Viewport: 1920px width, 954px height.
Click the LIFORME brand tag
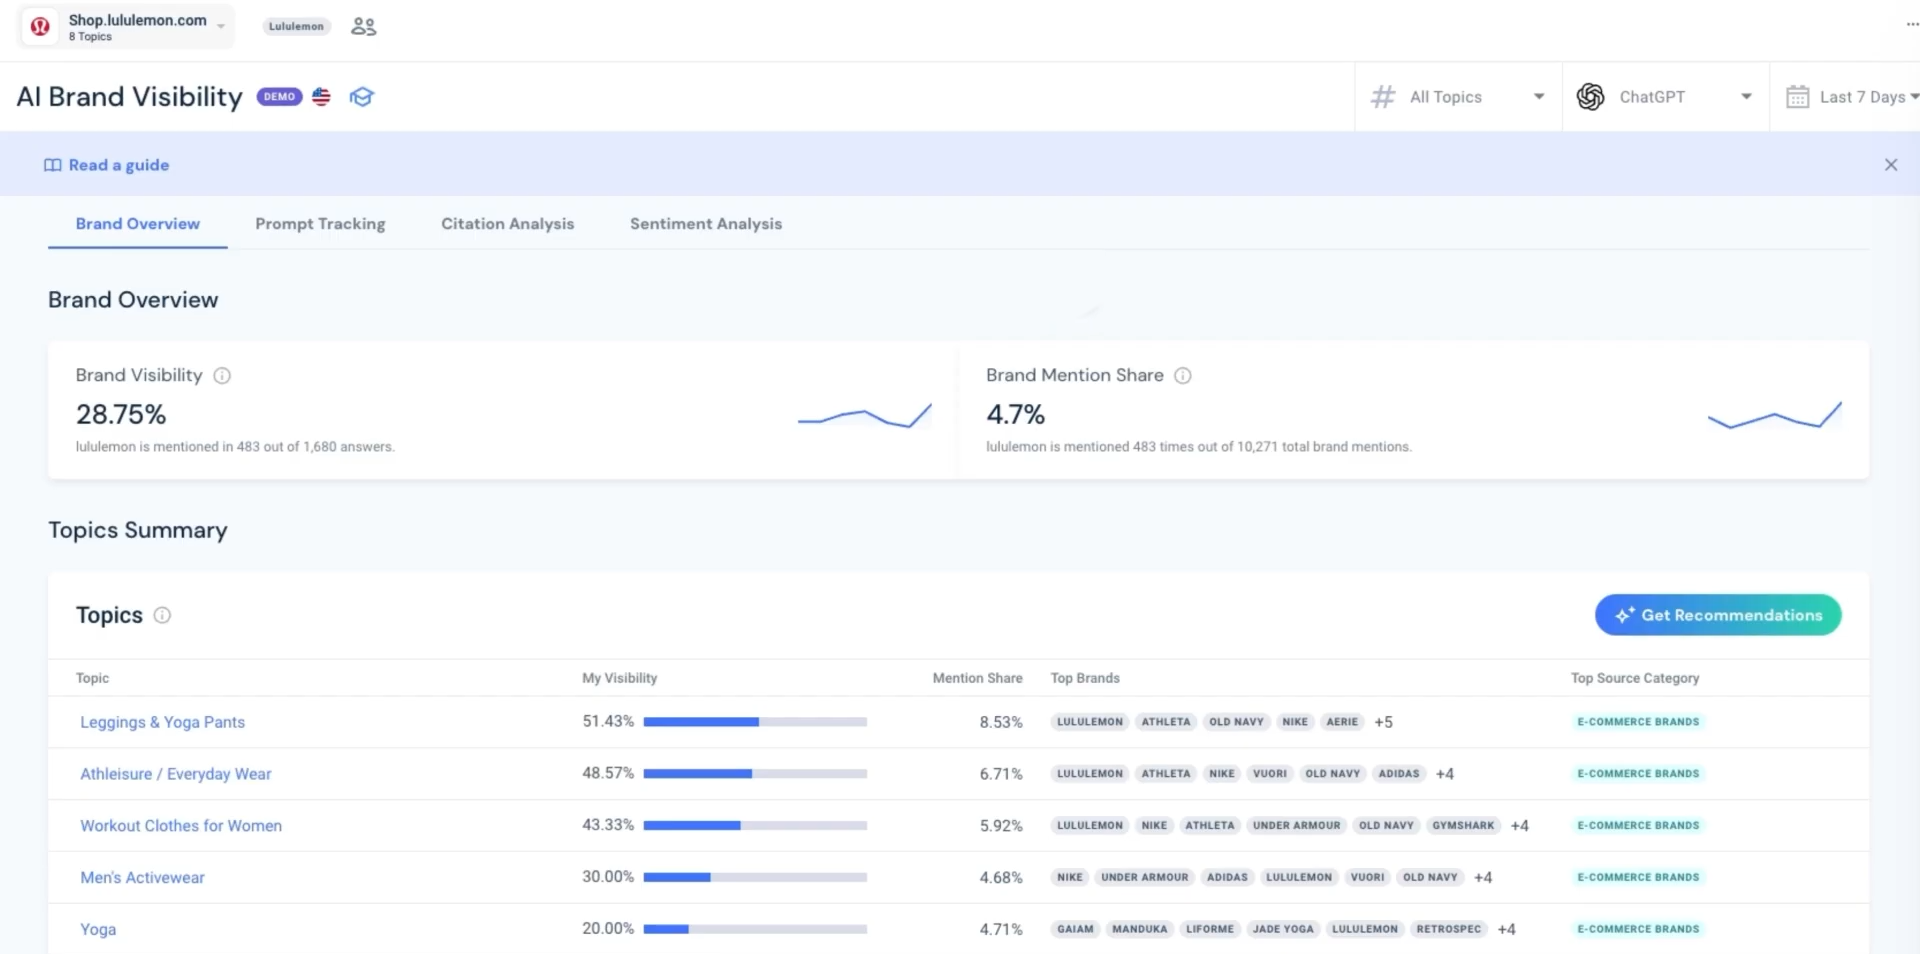[x=1210, y=930]
